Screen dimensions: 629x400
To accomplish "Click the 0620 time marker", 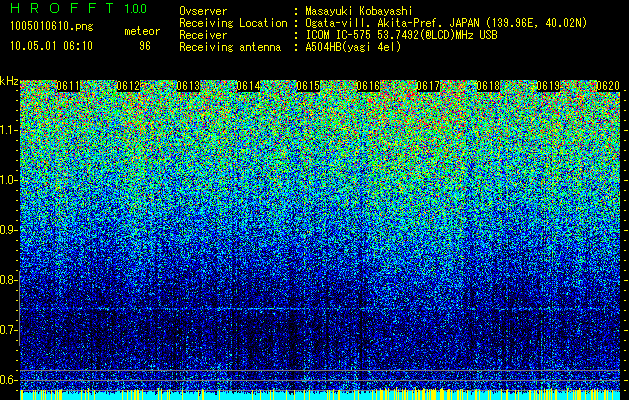I will pyautogui.click(x=608, y=86).
